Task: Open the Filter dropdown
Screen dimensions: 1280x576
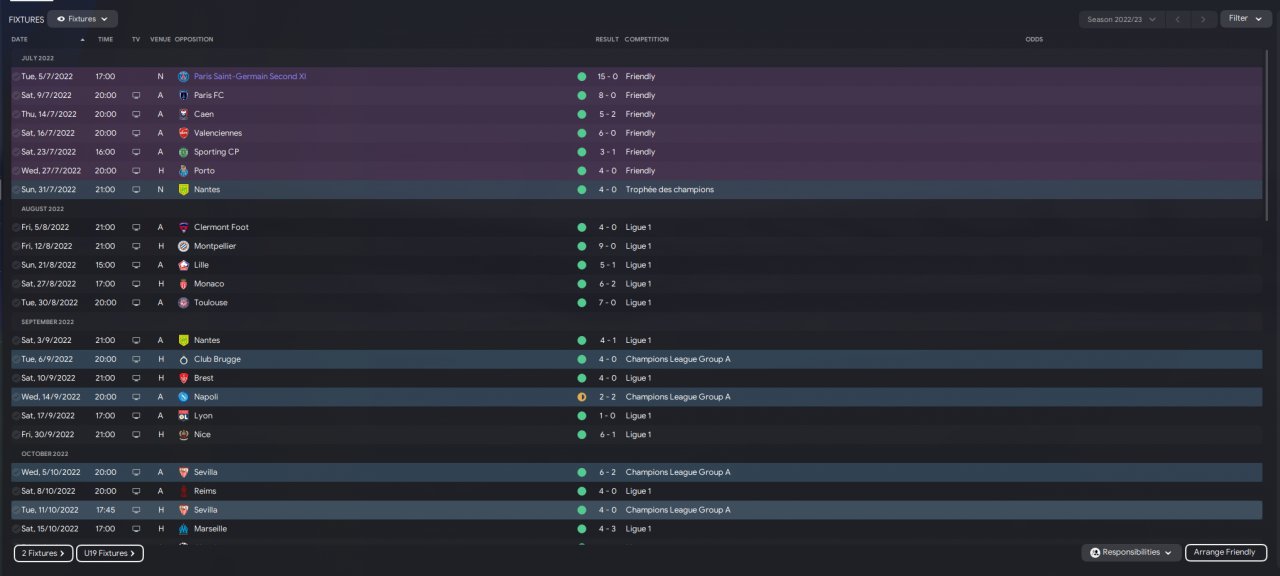Action: click(x=1245, y=19)
